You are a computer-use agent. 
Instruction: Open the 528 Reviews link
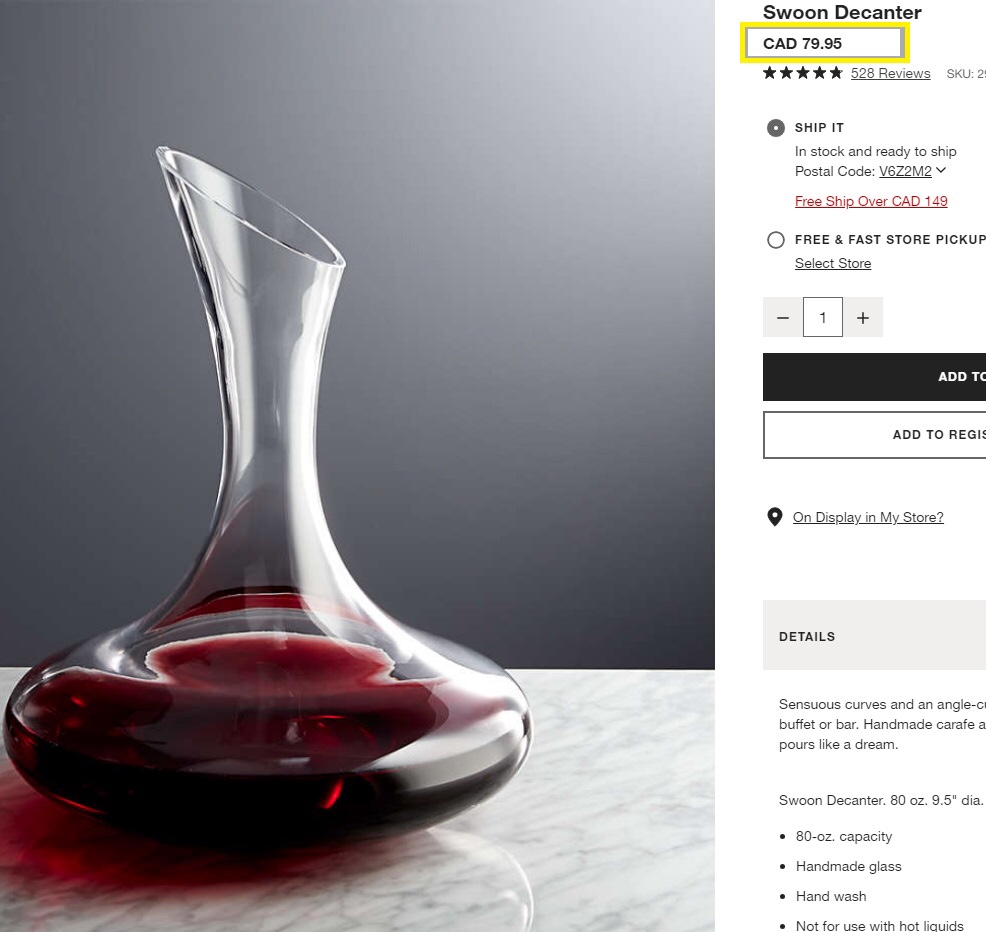(x=890, y=73)
